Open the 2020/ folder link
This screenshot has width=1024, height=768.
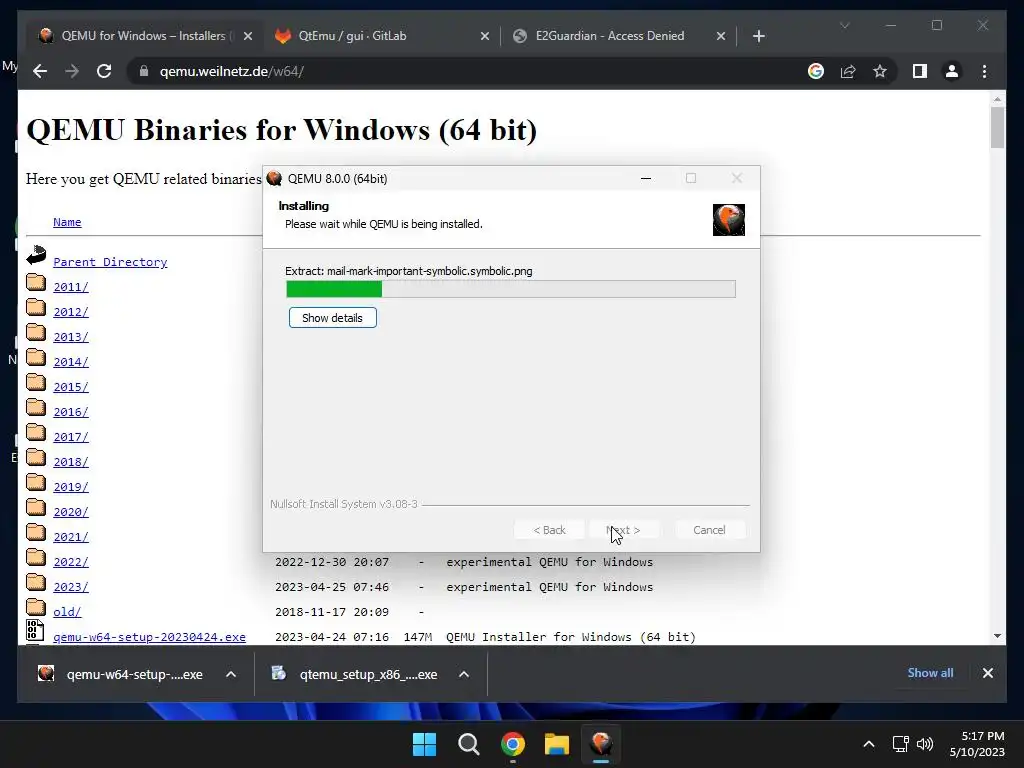tap(71, 512)
